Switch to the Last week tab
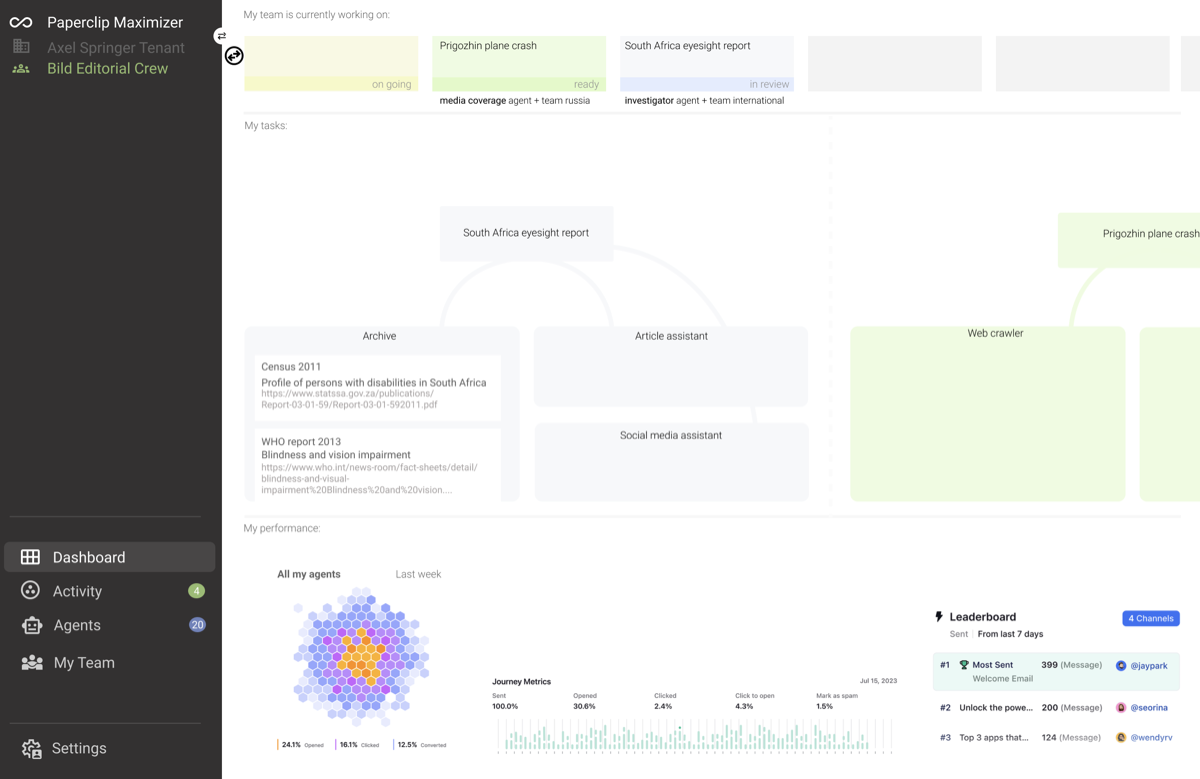The width and height of the screenshot is (1200, 779). pyautogui.click(x=418, y=574)
